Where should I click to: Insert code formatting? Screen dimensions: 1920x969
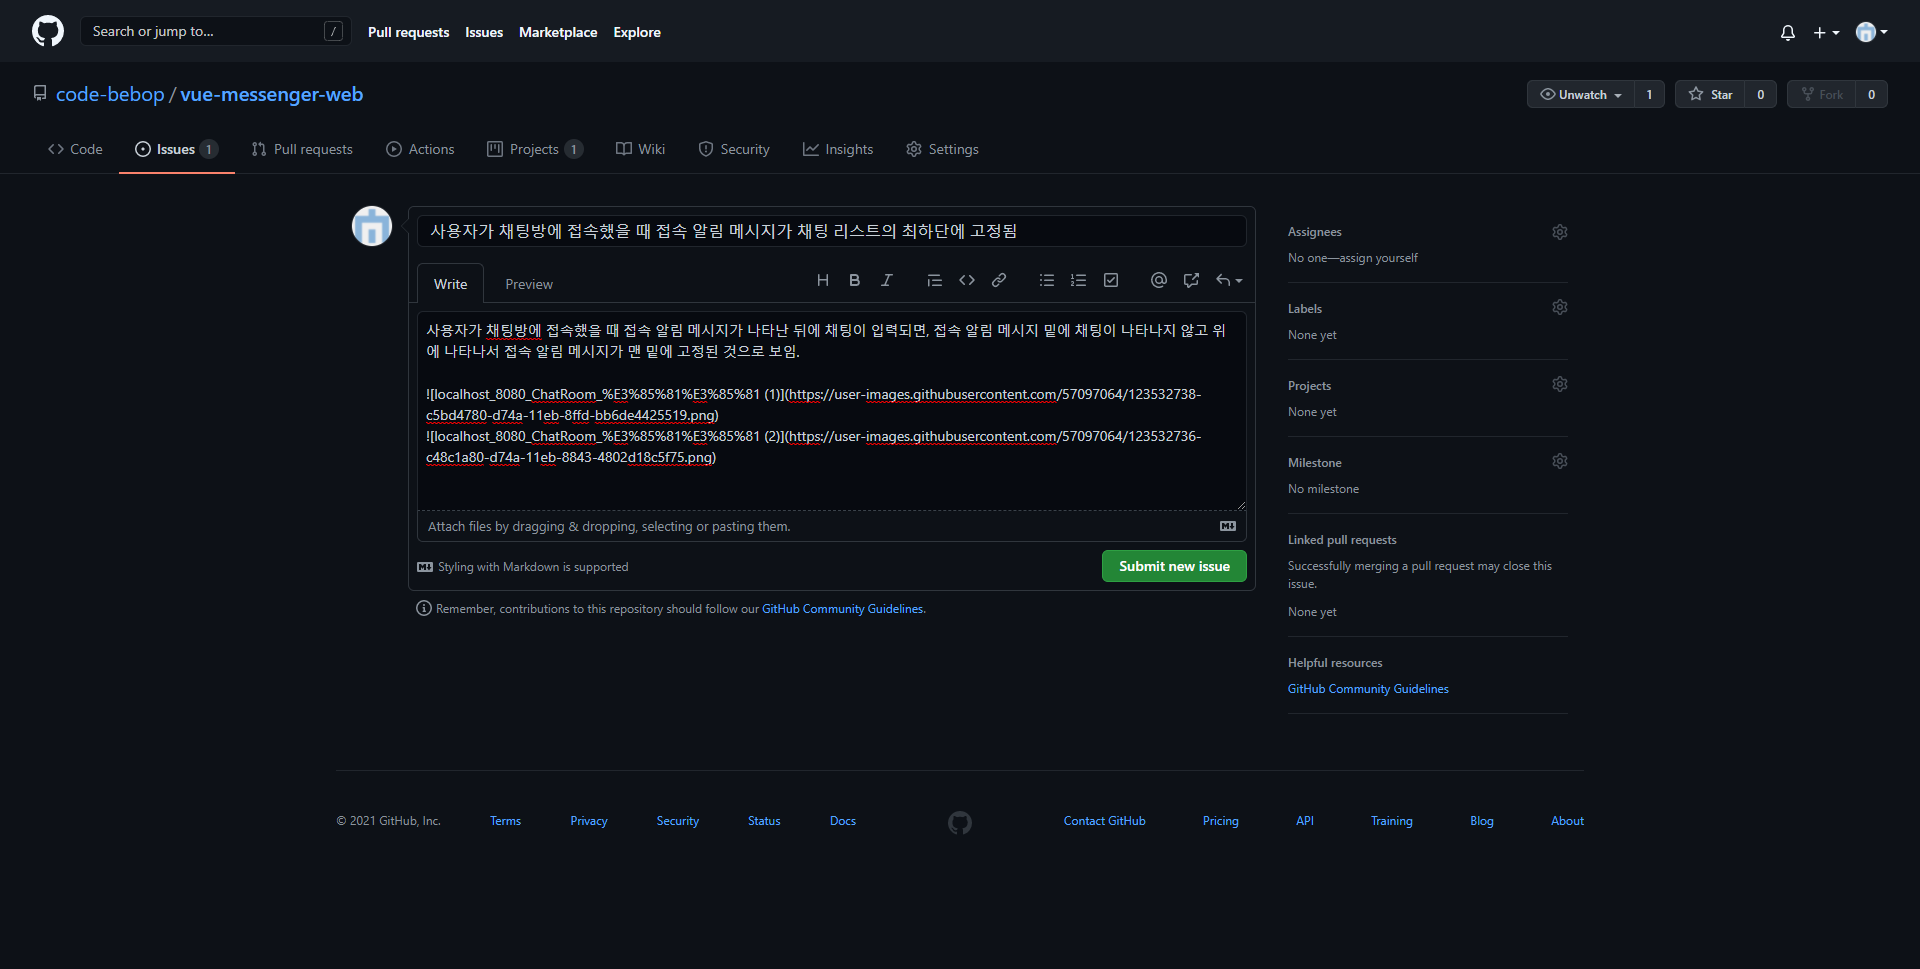point(967,280)
